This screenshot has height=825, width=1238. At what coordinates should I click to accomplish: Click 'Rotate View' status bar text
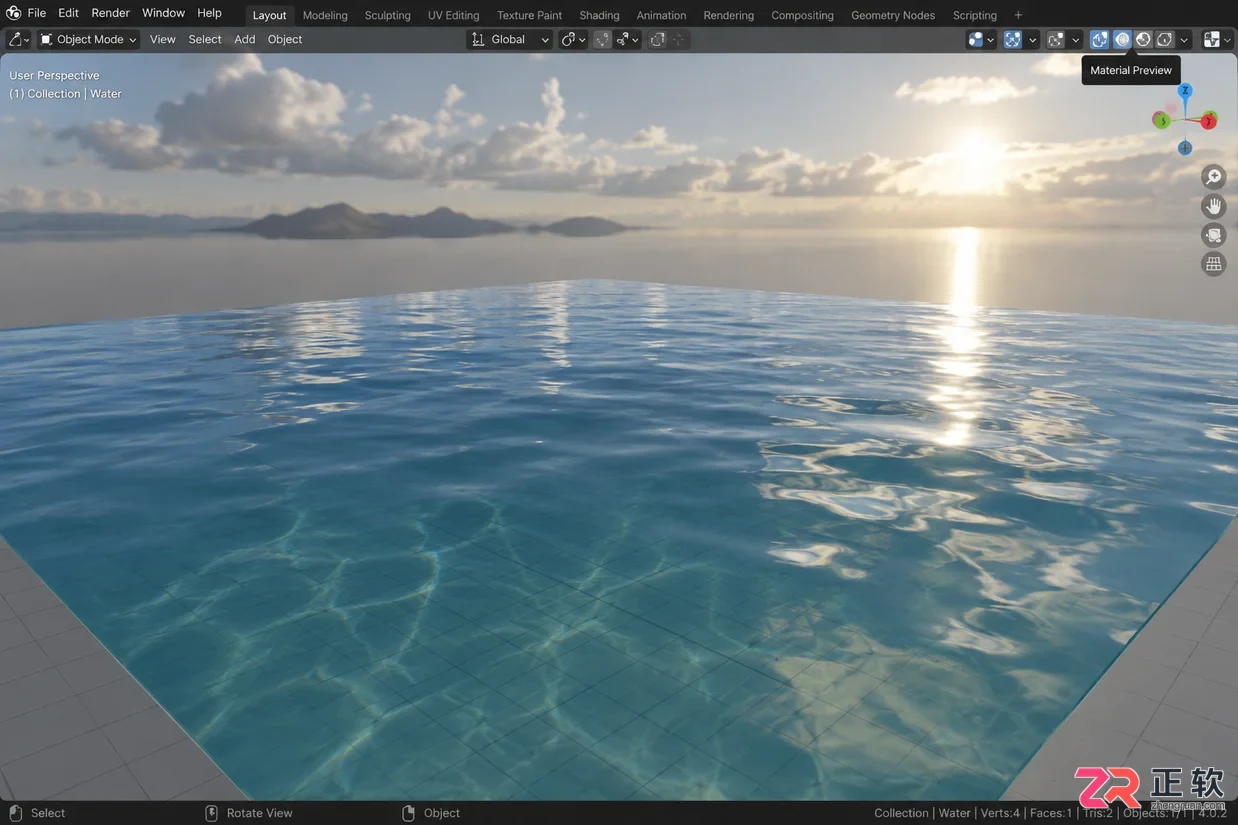[260, 813]
